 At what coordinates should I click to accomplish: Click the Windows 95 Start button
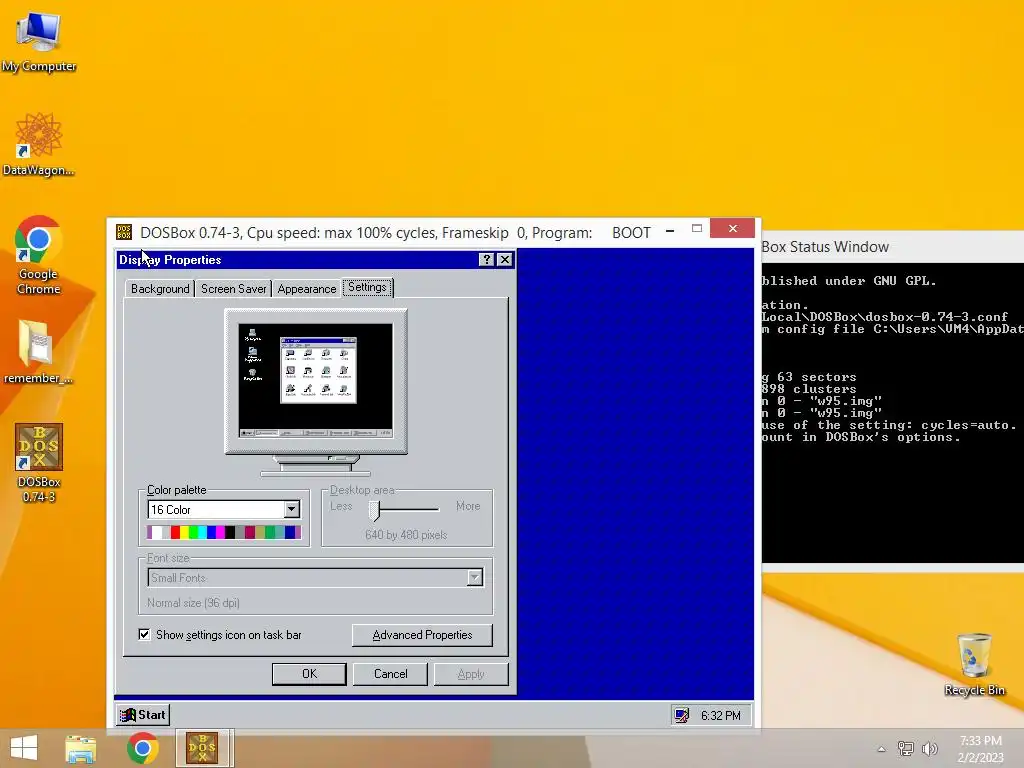pyautogui.click(x=143, y=715)
